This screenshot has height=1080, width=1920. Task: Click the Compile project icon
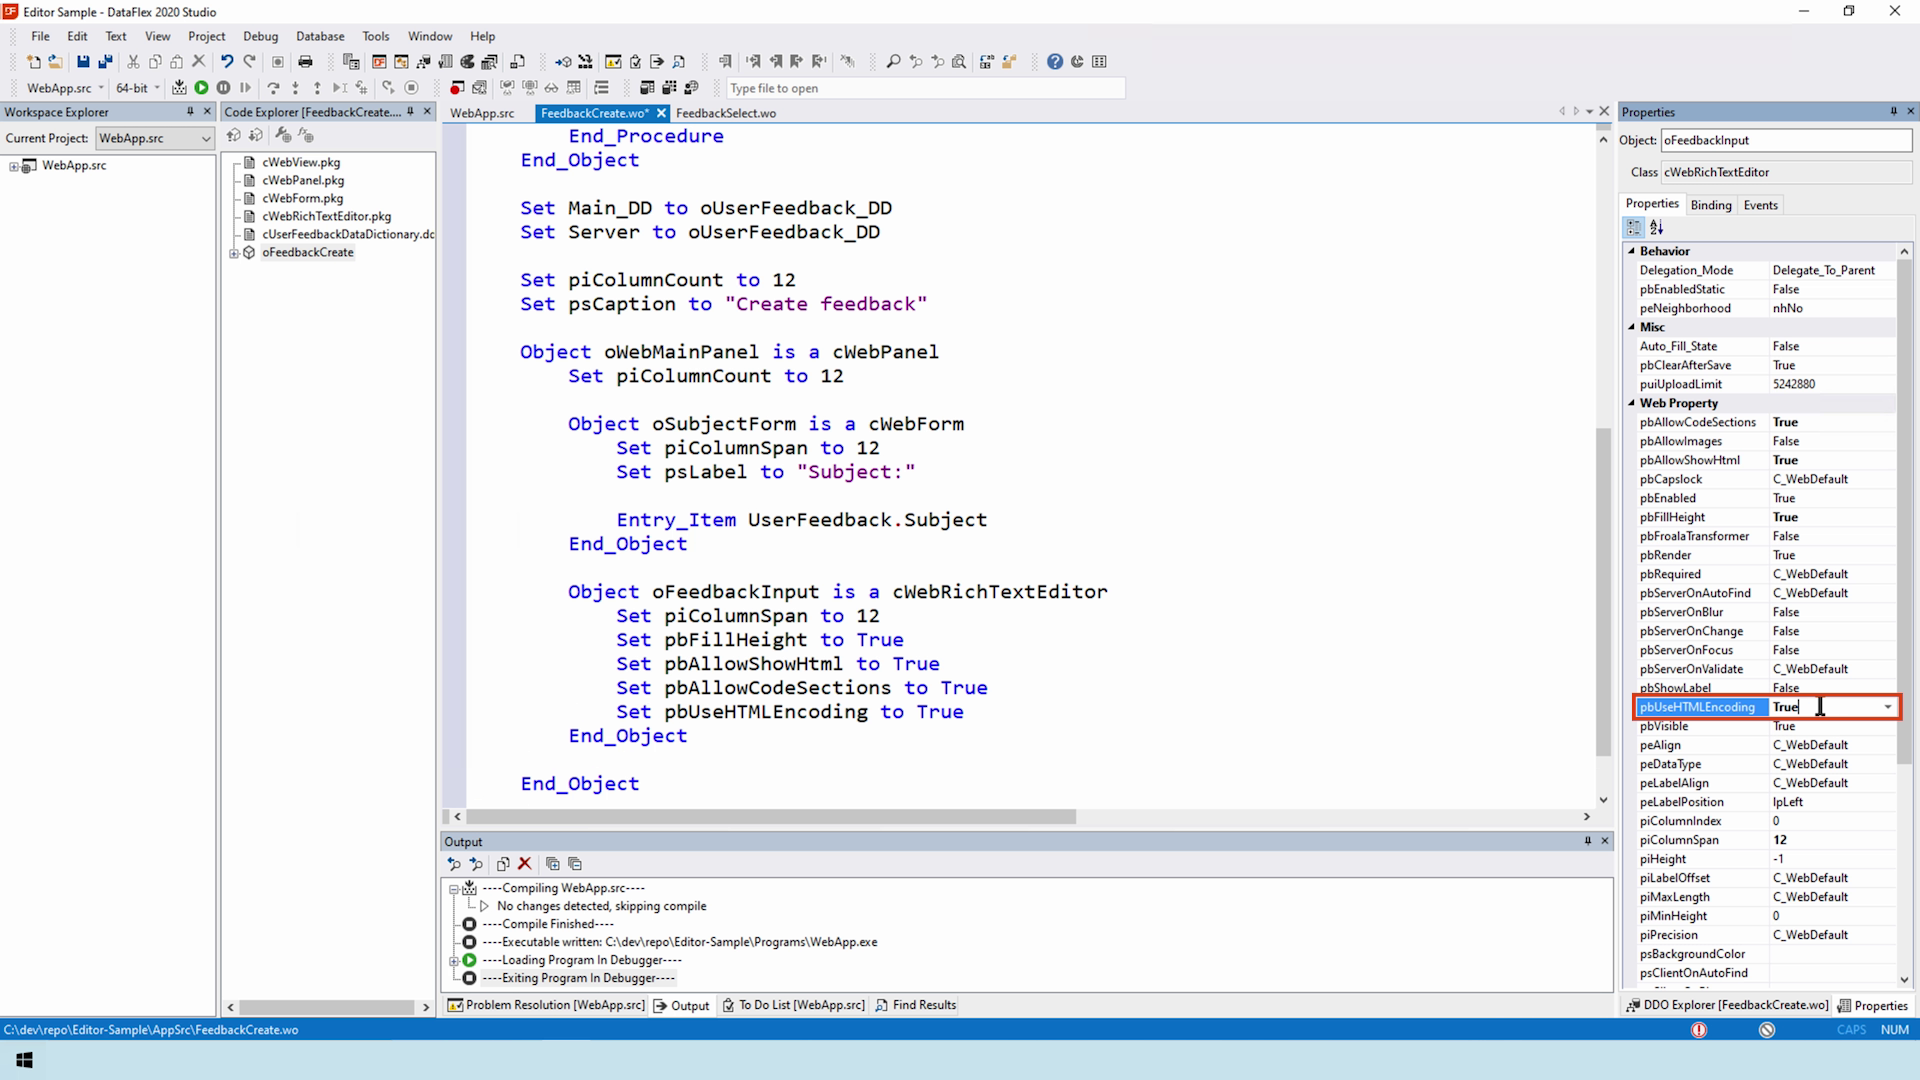[179, 88]
